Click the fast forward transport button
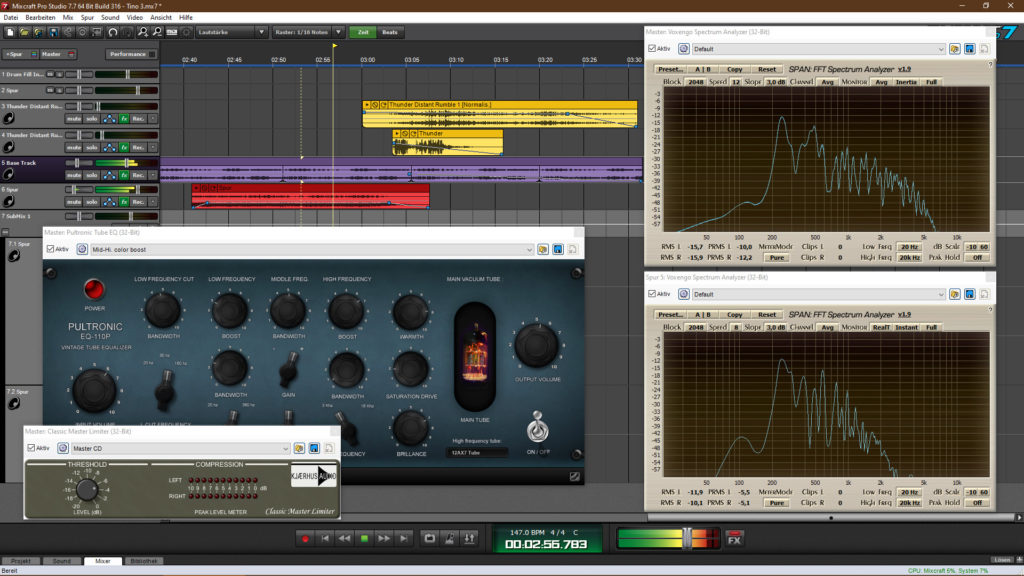The image size is (1024, 576). (x=384, y=539)
